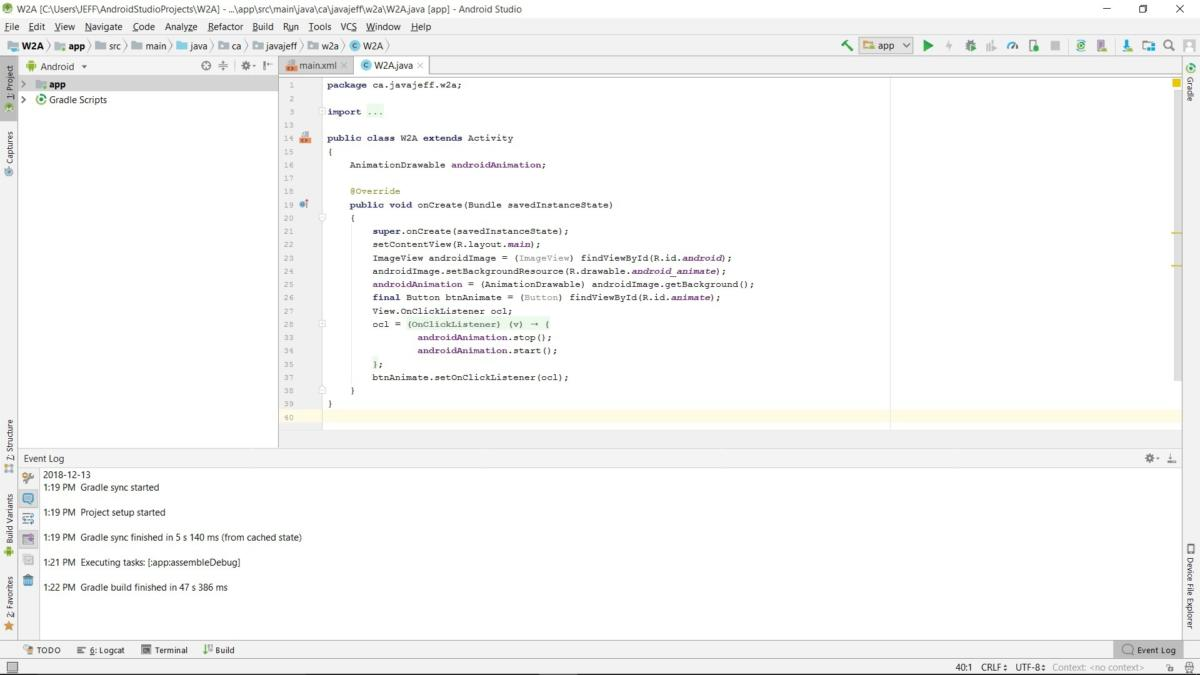Select the W2A.java editor tab
Viewport: 1200px width, 675px height.
(392, 66)
